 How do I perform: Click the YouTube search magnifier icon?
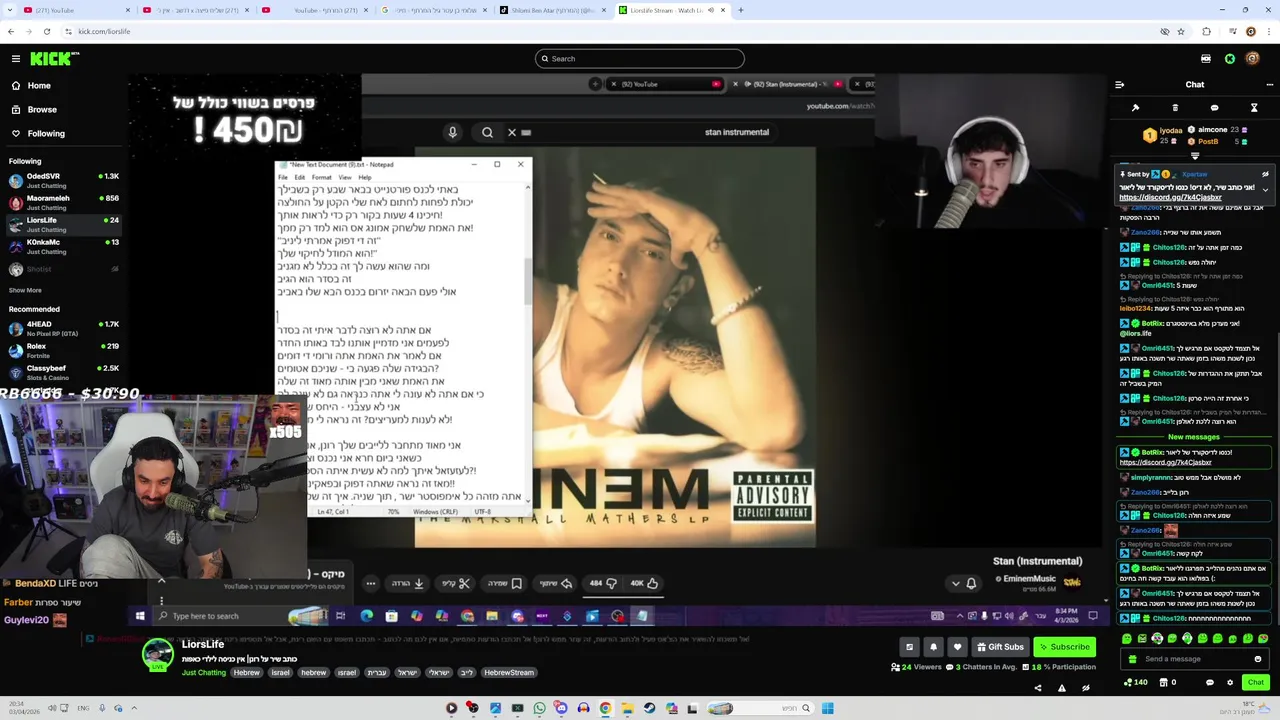click(x=487, y=132)
